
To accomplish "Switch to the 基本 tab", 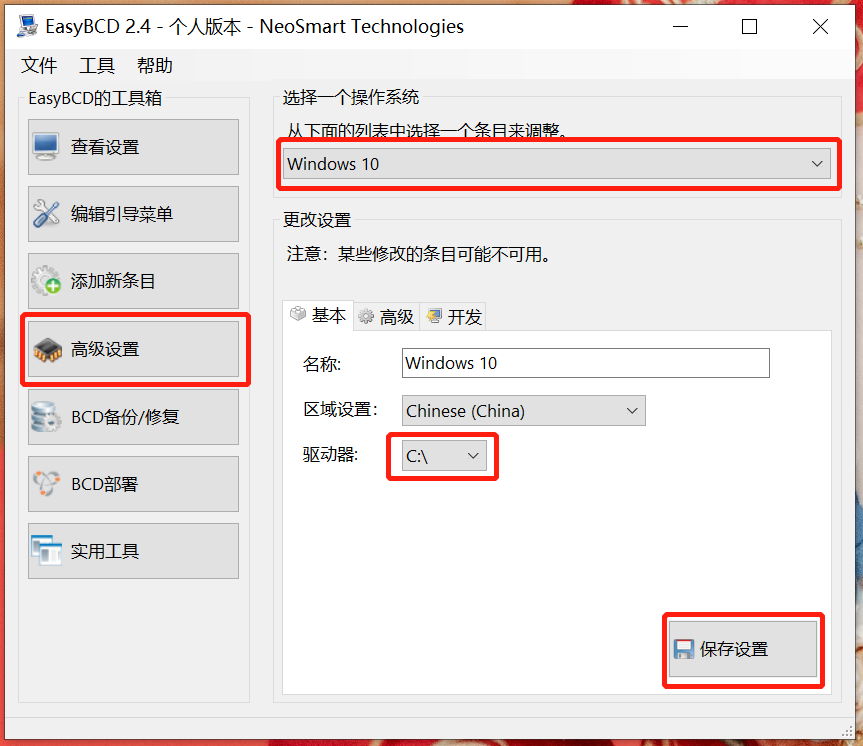I will [318, 315].
